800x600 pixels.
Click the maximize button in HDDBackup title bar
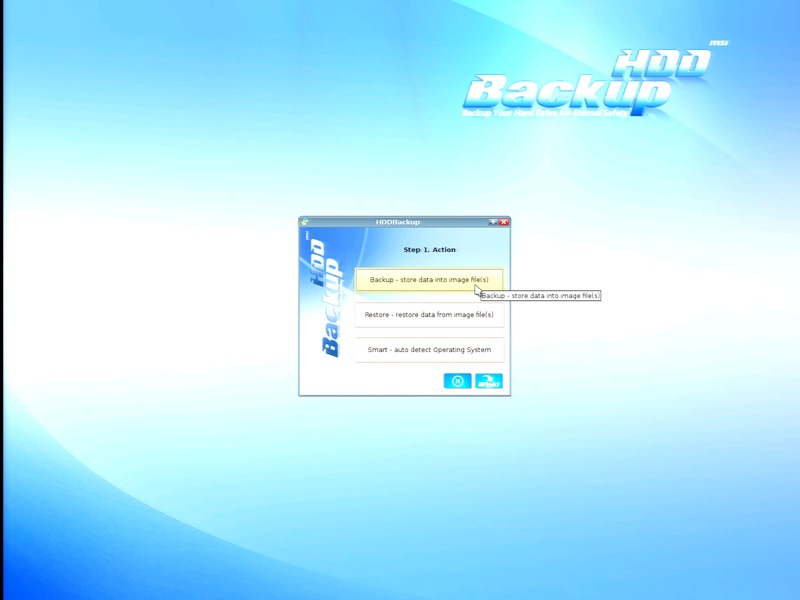tap(493, 222)
